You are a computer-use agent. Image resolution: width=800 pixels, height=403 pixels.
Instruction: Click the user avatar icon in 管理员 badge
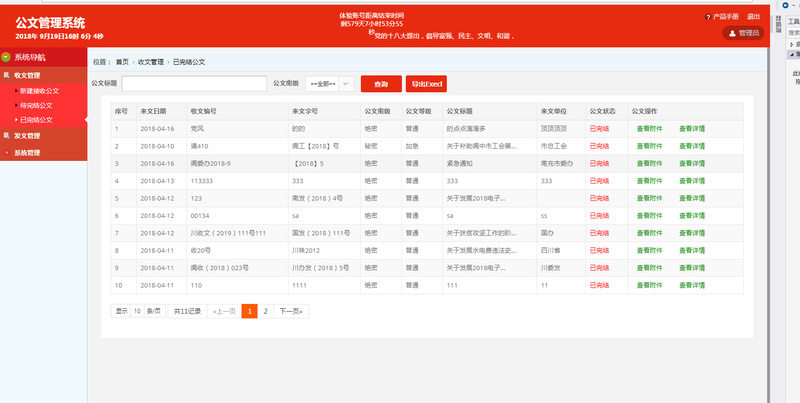click(x=732, y=33)
